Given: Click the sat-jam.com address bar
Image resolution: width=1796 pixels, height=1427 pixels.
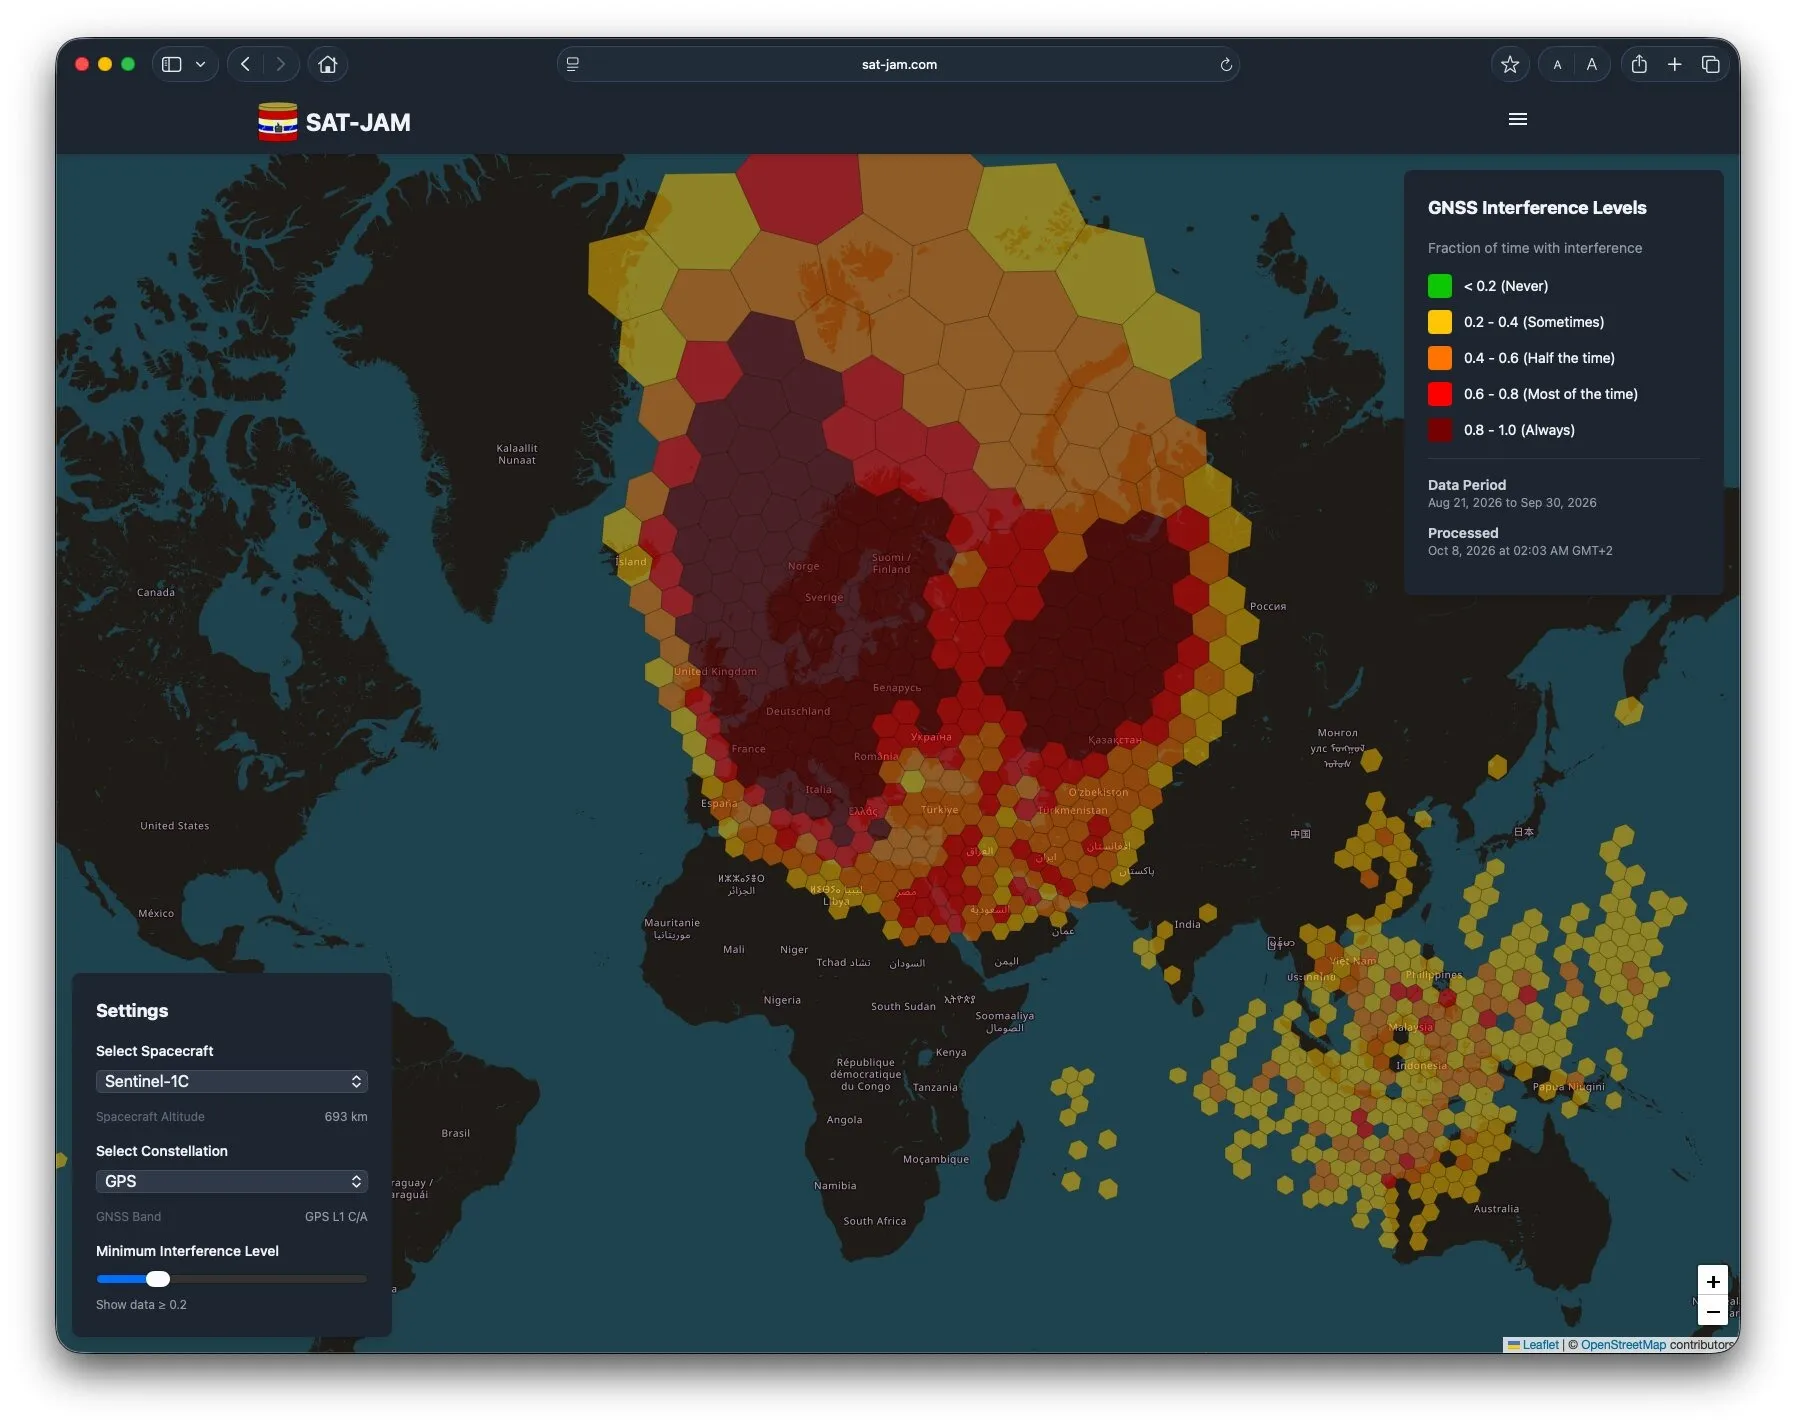Looking at the screenshot, I should coord(898,65).
